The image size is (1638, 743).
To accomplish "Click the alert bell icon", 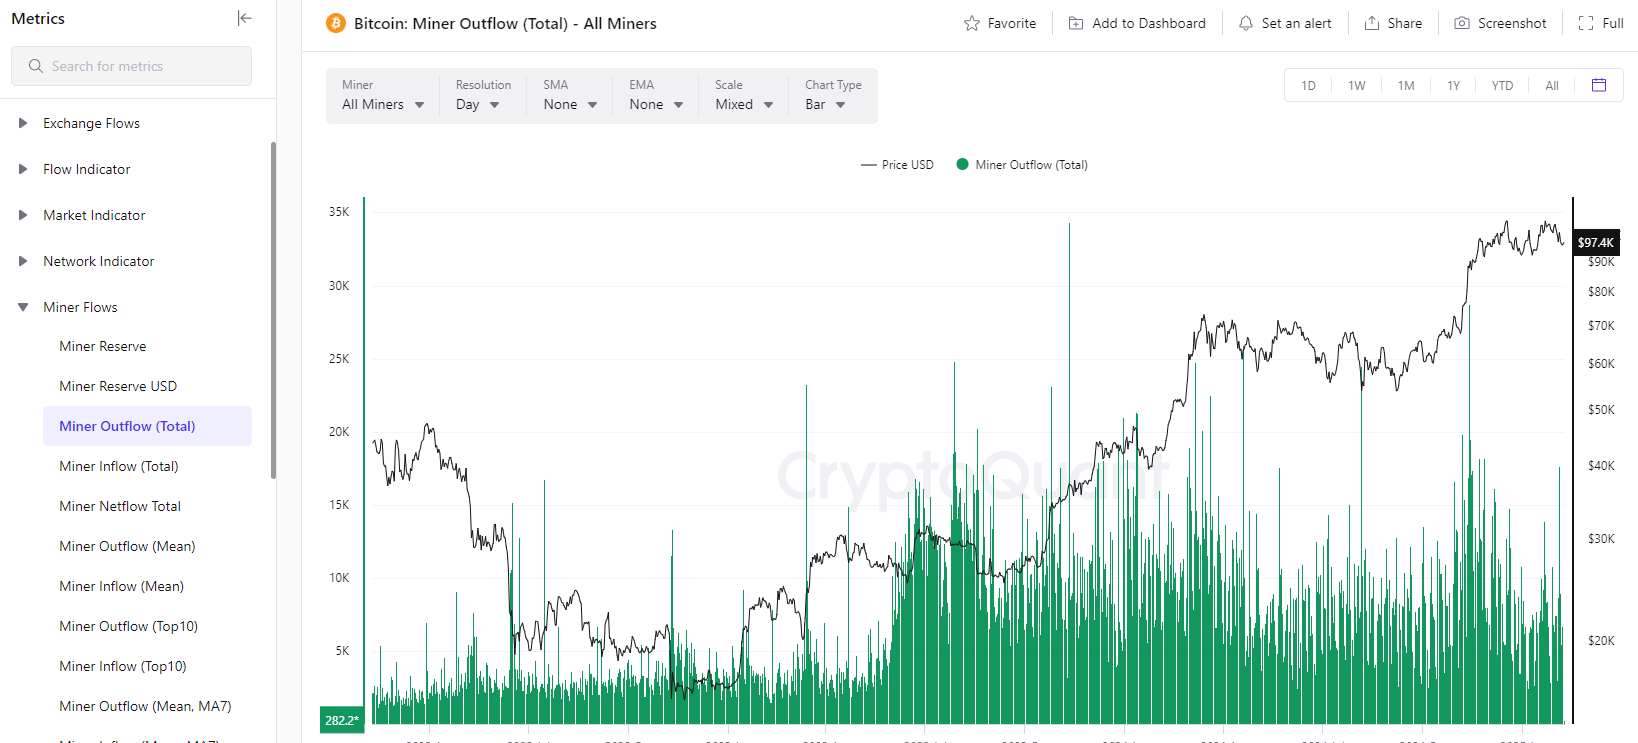I will click(x=1246, y=23).
